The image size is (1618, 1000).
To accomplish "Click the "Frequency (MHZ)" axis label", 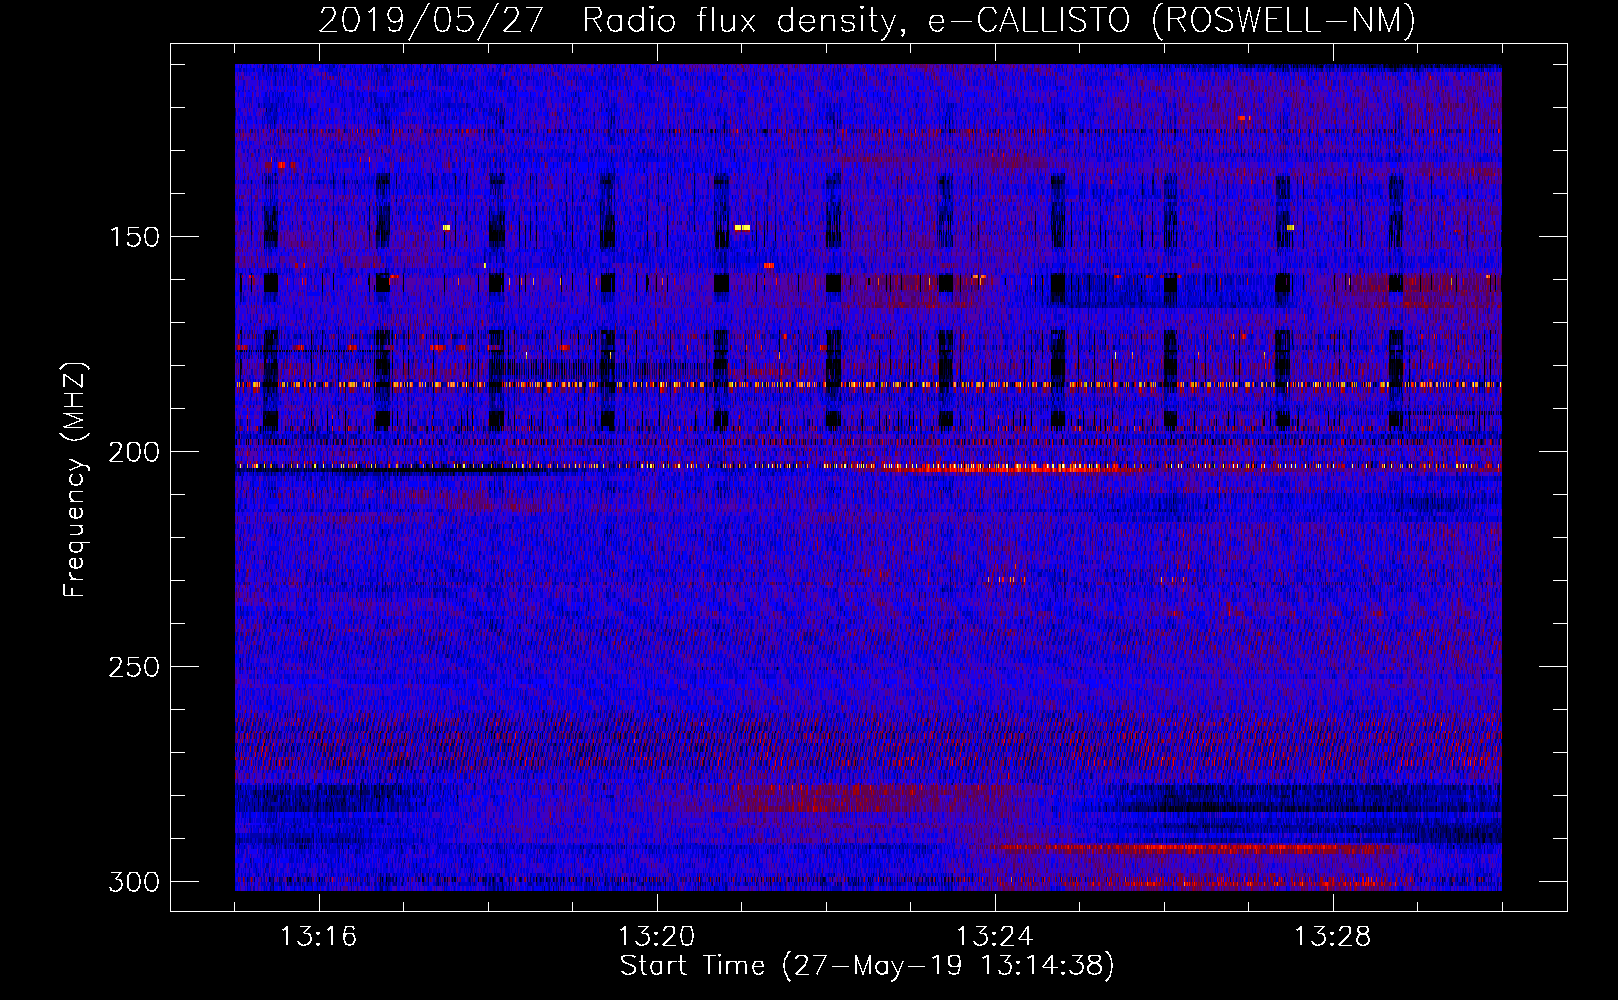I will (75, 480).
